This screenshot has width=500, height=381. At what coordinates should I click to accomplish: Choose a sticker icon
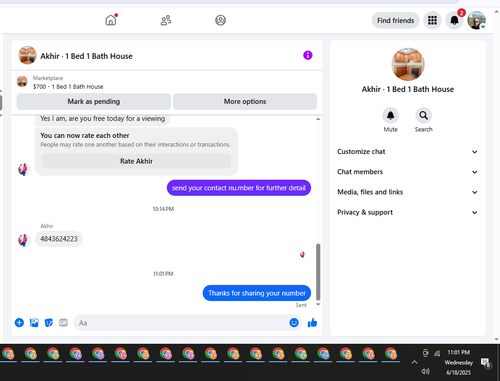tap(49, 323)
